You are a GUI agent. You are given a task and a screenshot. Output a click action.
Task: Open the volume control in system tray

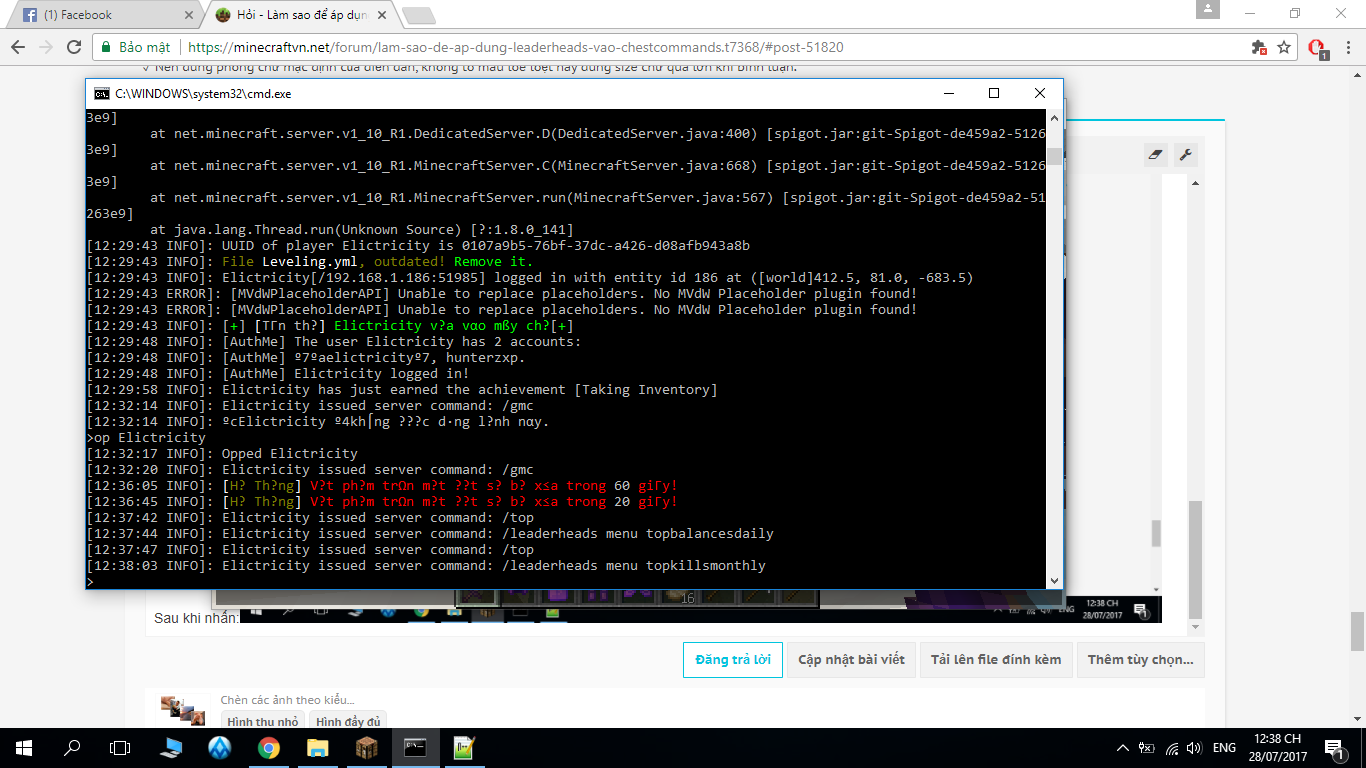point(1194,747)
